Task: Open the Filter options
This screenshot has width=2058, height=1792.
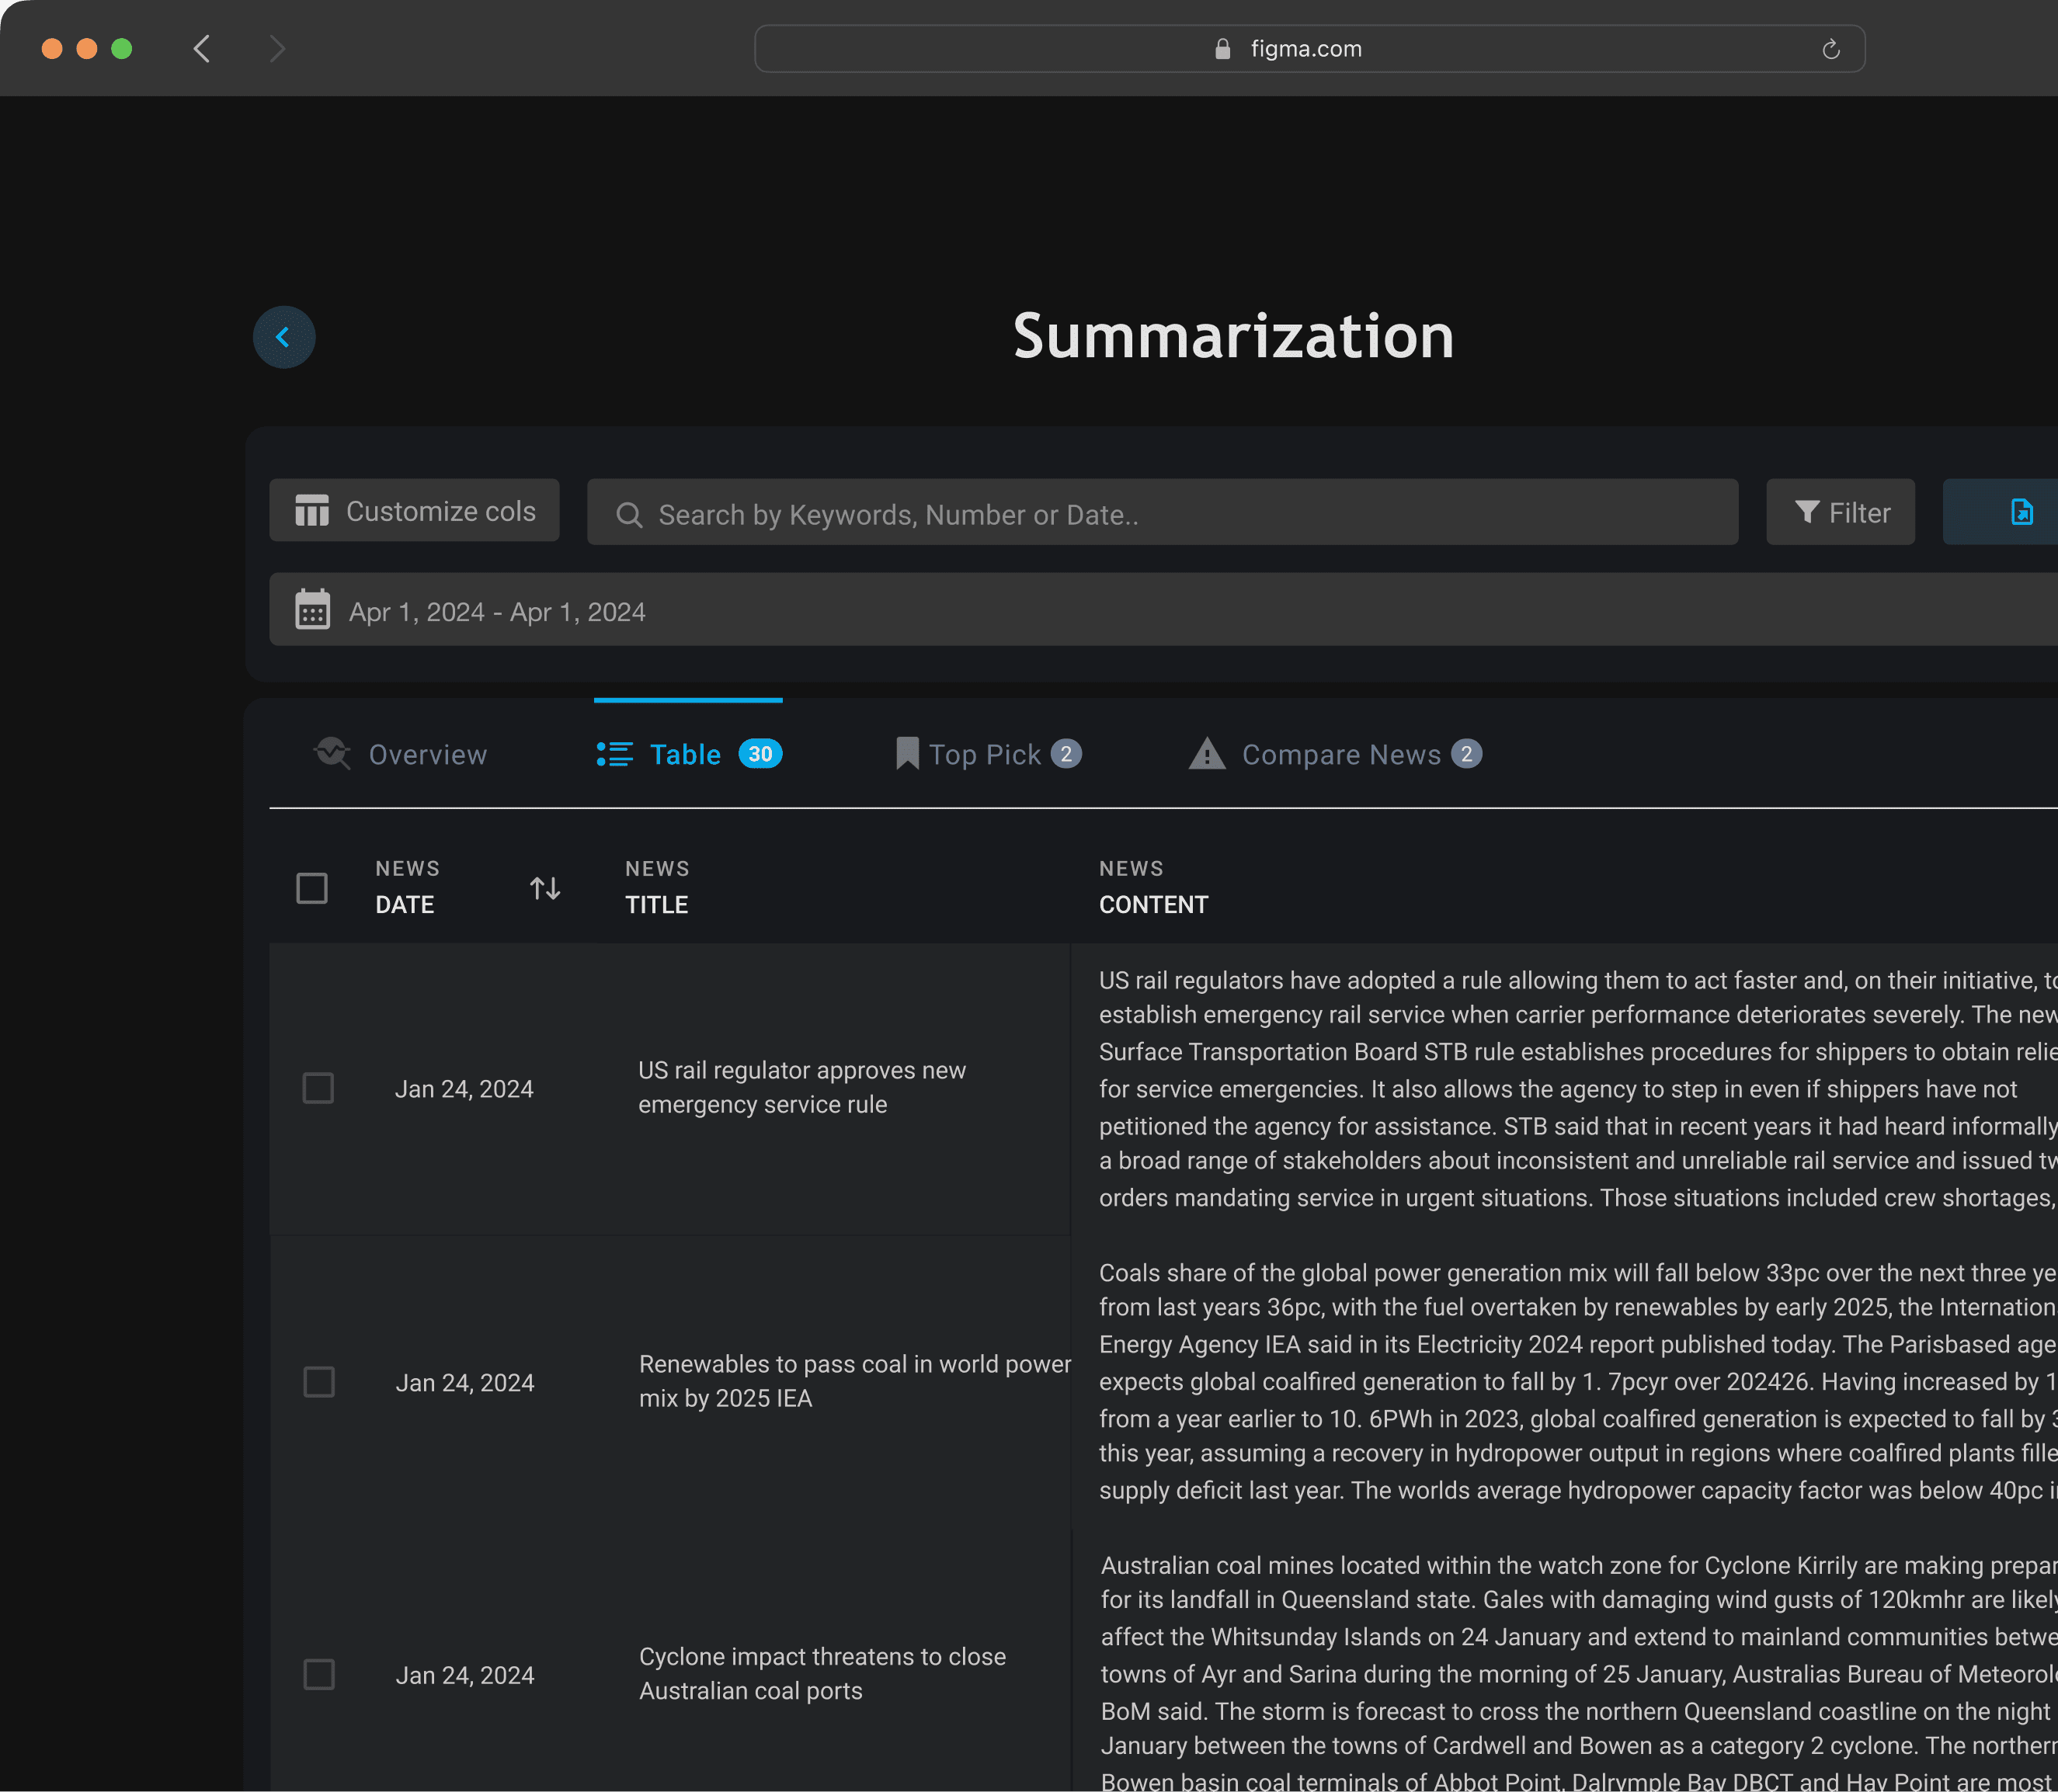Action: point(1840,512)
